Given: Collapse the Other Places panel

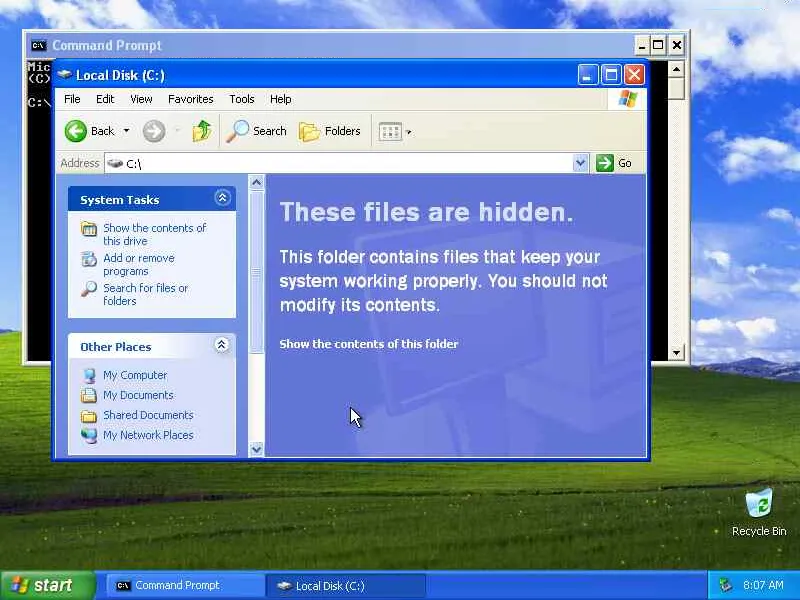Looking at the screenshot, I should coord(221,345).
